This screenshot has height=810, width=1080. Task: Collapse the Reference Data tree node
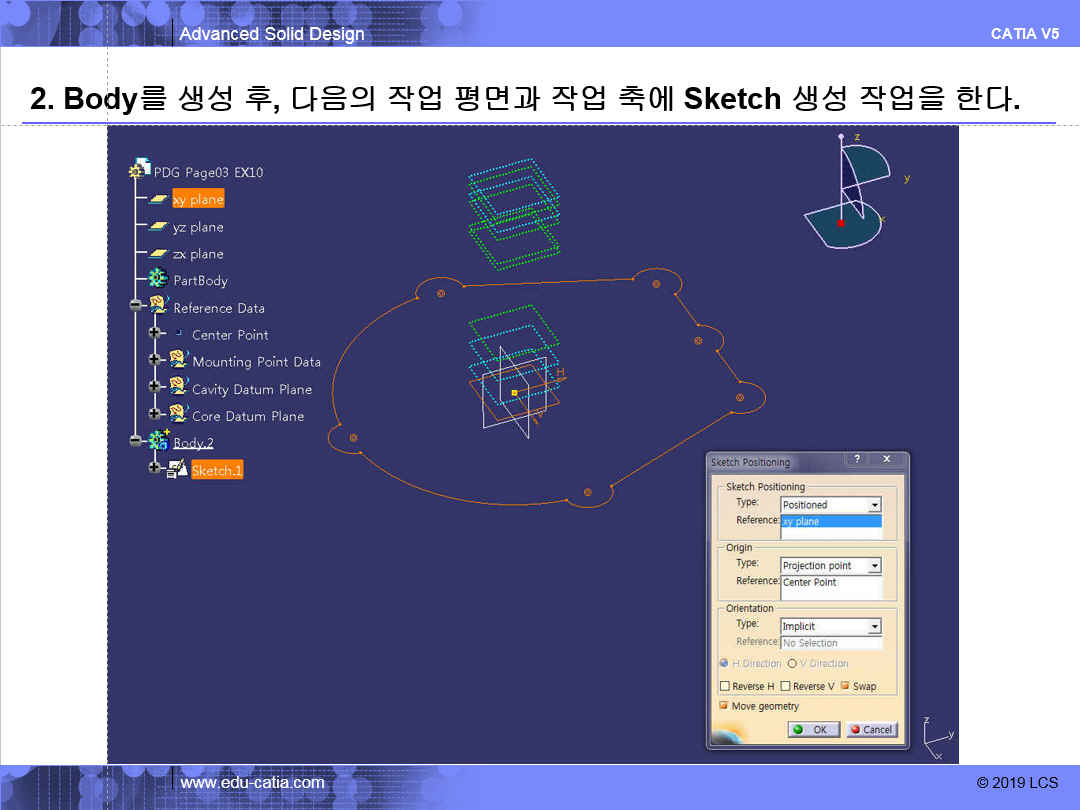click(136, 307)
